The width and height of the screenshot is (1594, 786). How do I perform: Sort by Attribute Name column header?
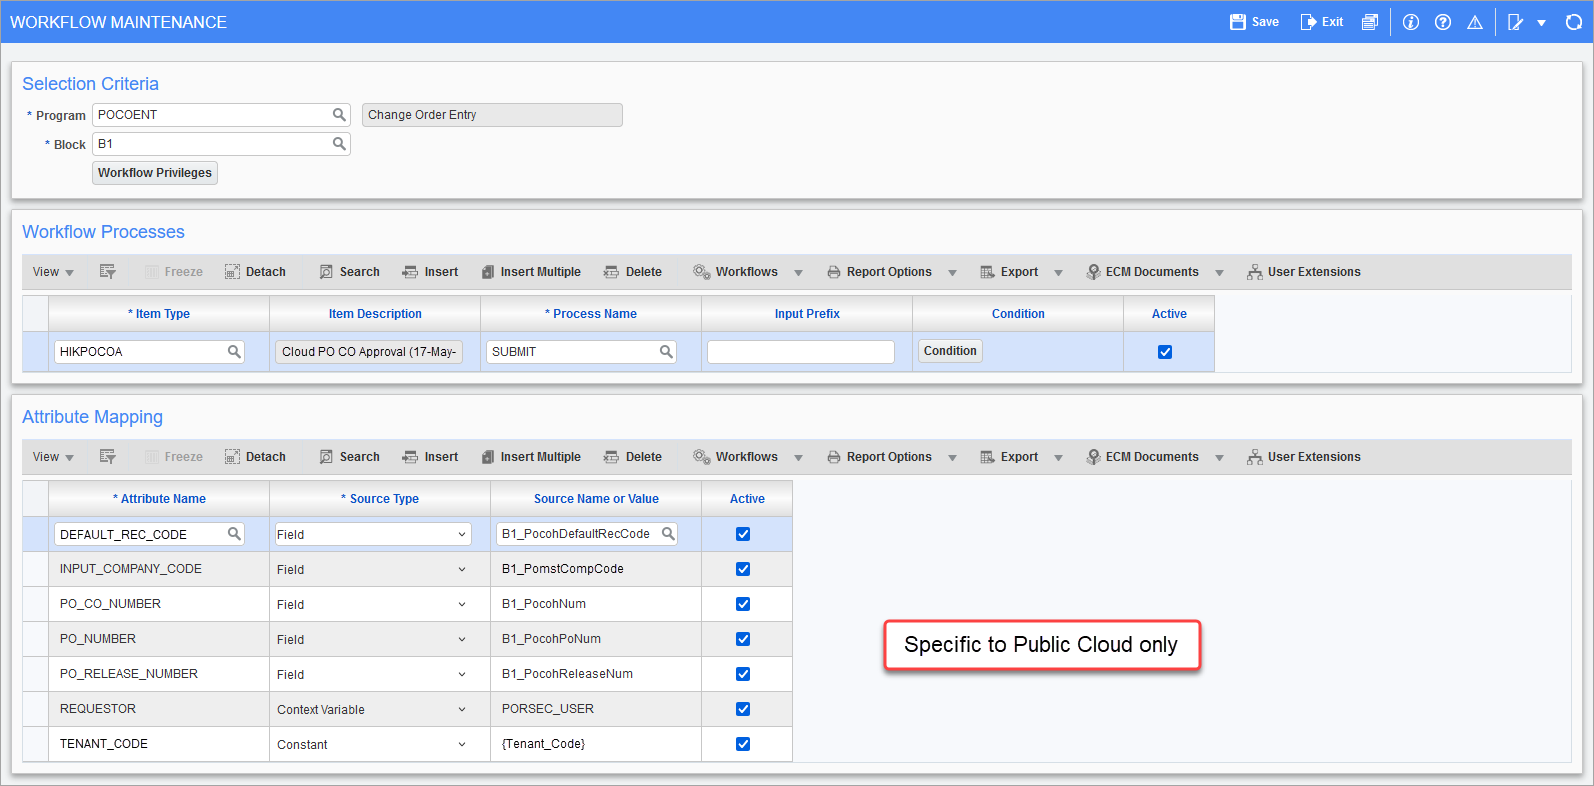(159, 499)
